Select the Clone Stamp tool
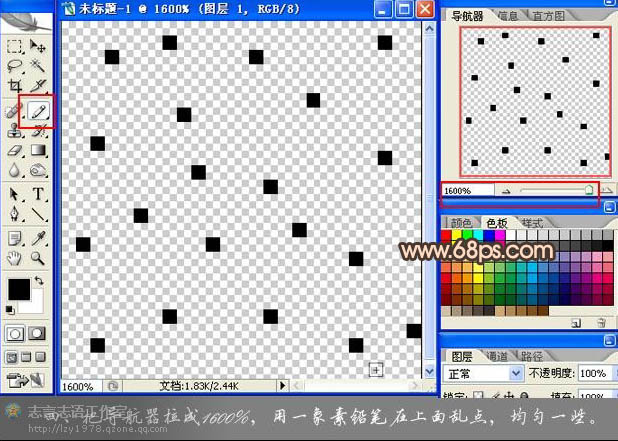618x441 pixels. [15, 130]
